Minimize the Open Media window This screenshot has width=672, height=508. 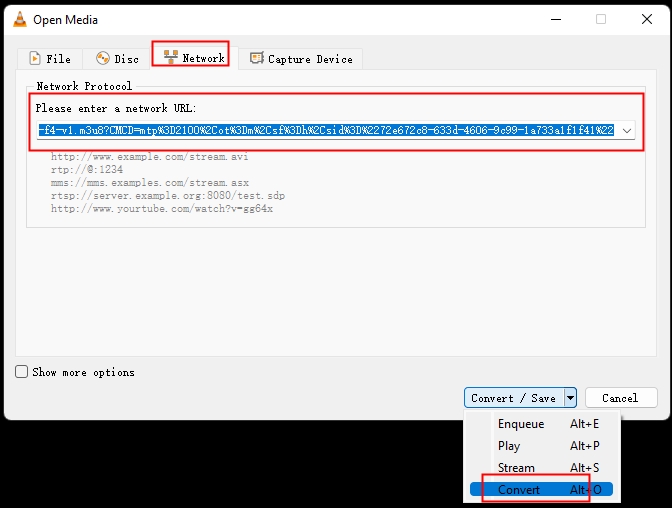555,19
